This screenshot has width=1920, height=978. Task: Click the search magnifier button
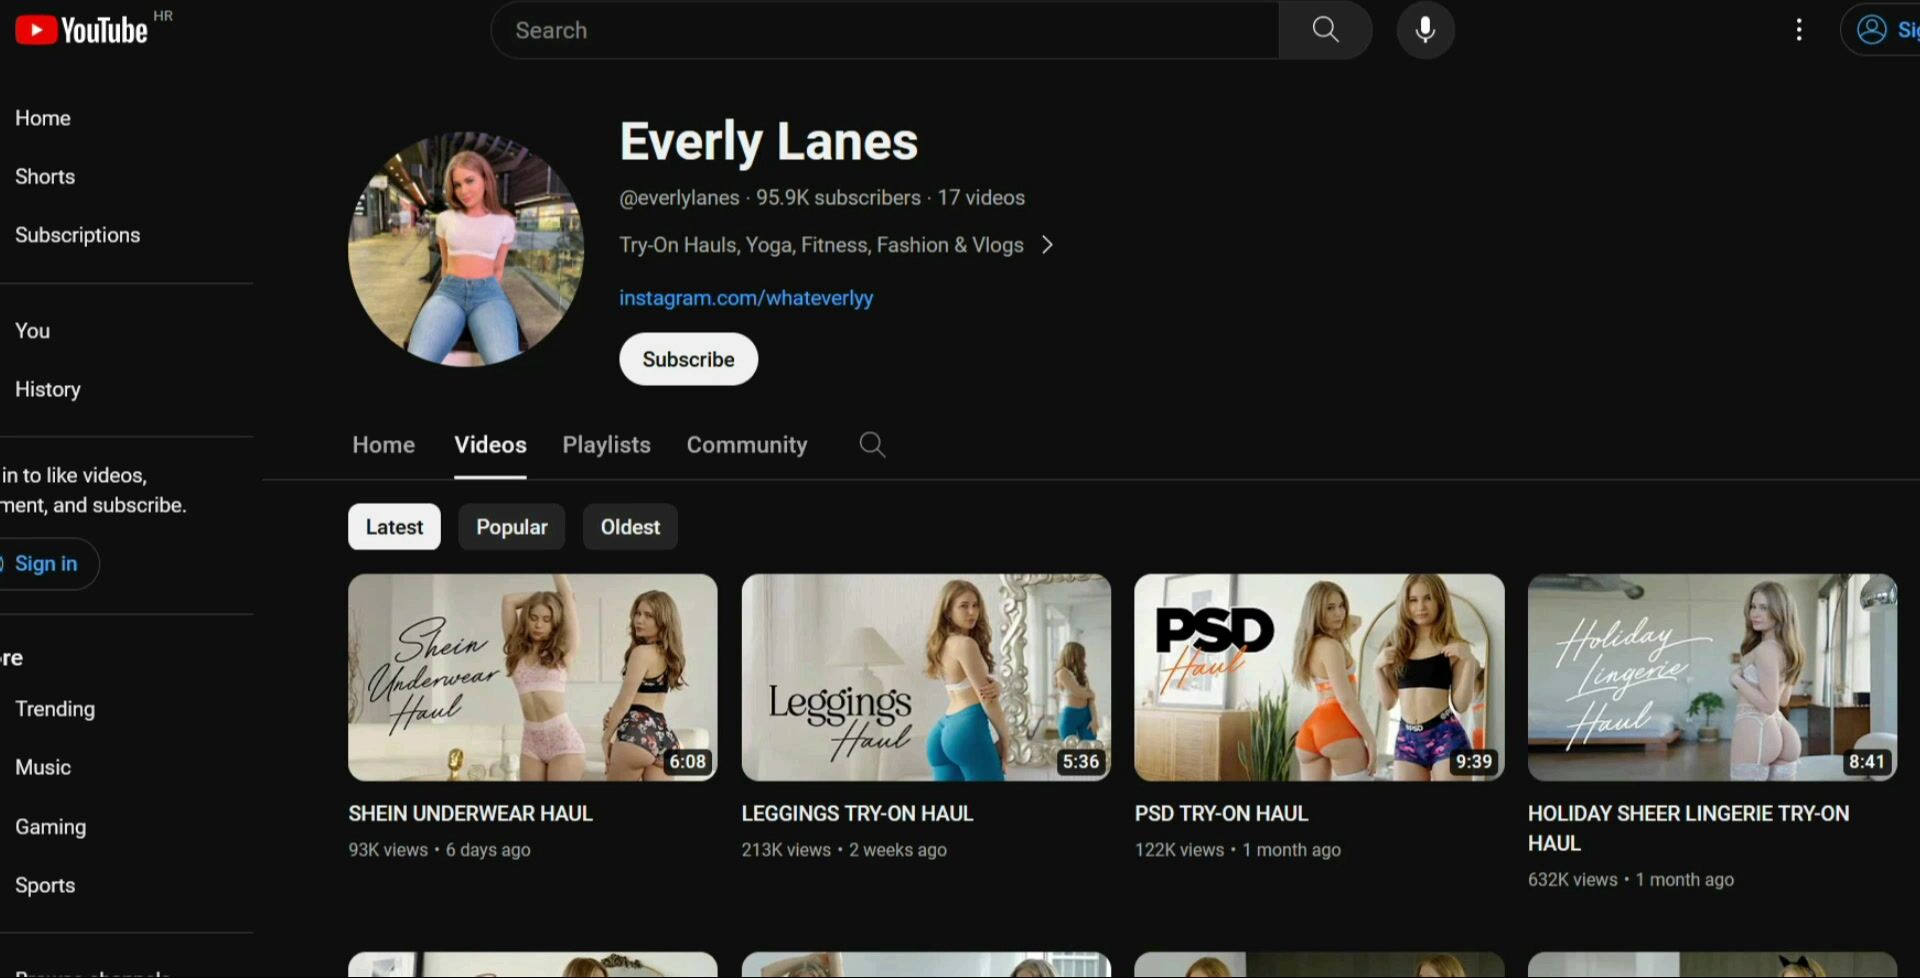(x=1325, y=30)
